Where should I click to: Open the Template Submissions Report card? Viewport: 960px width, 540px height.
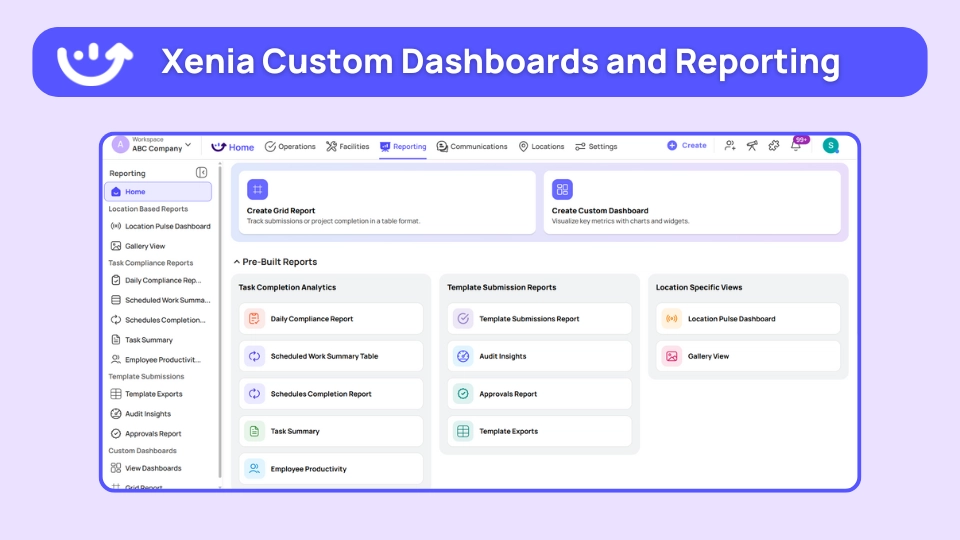(539, 318)
